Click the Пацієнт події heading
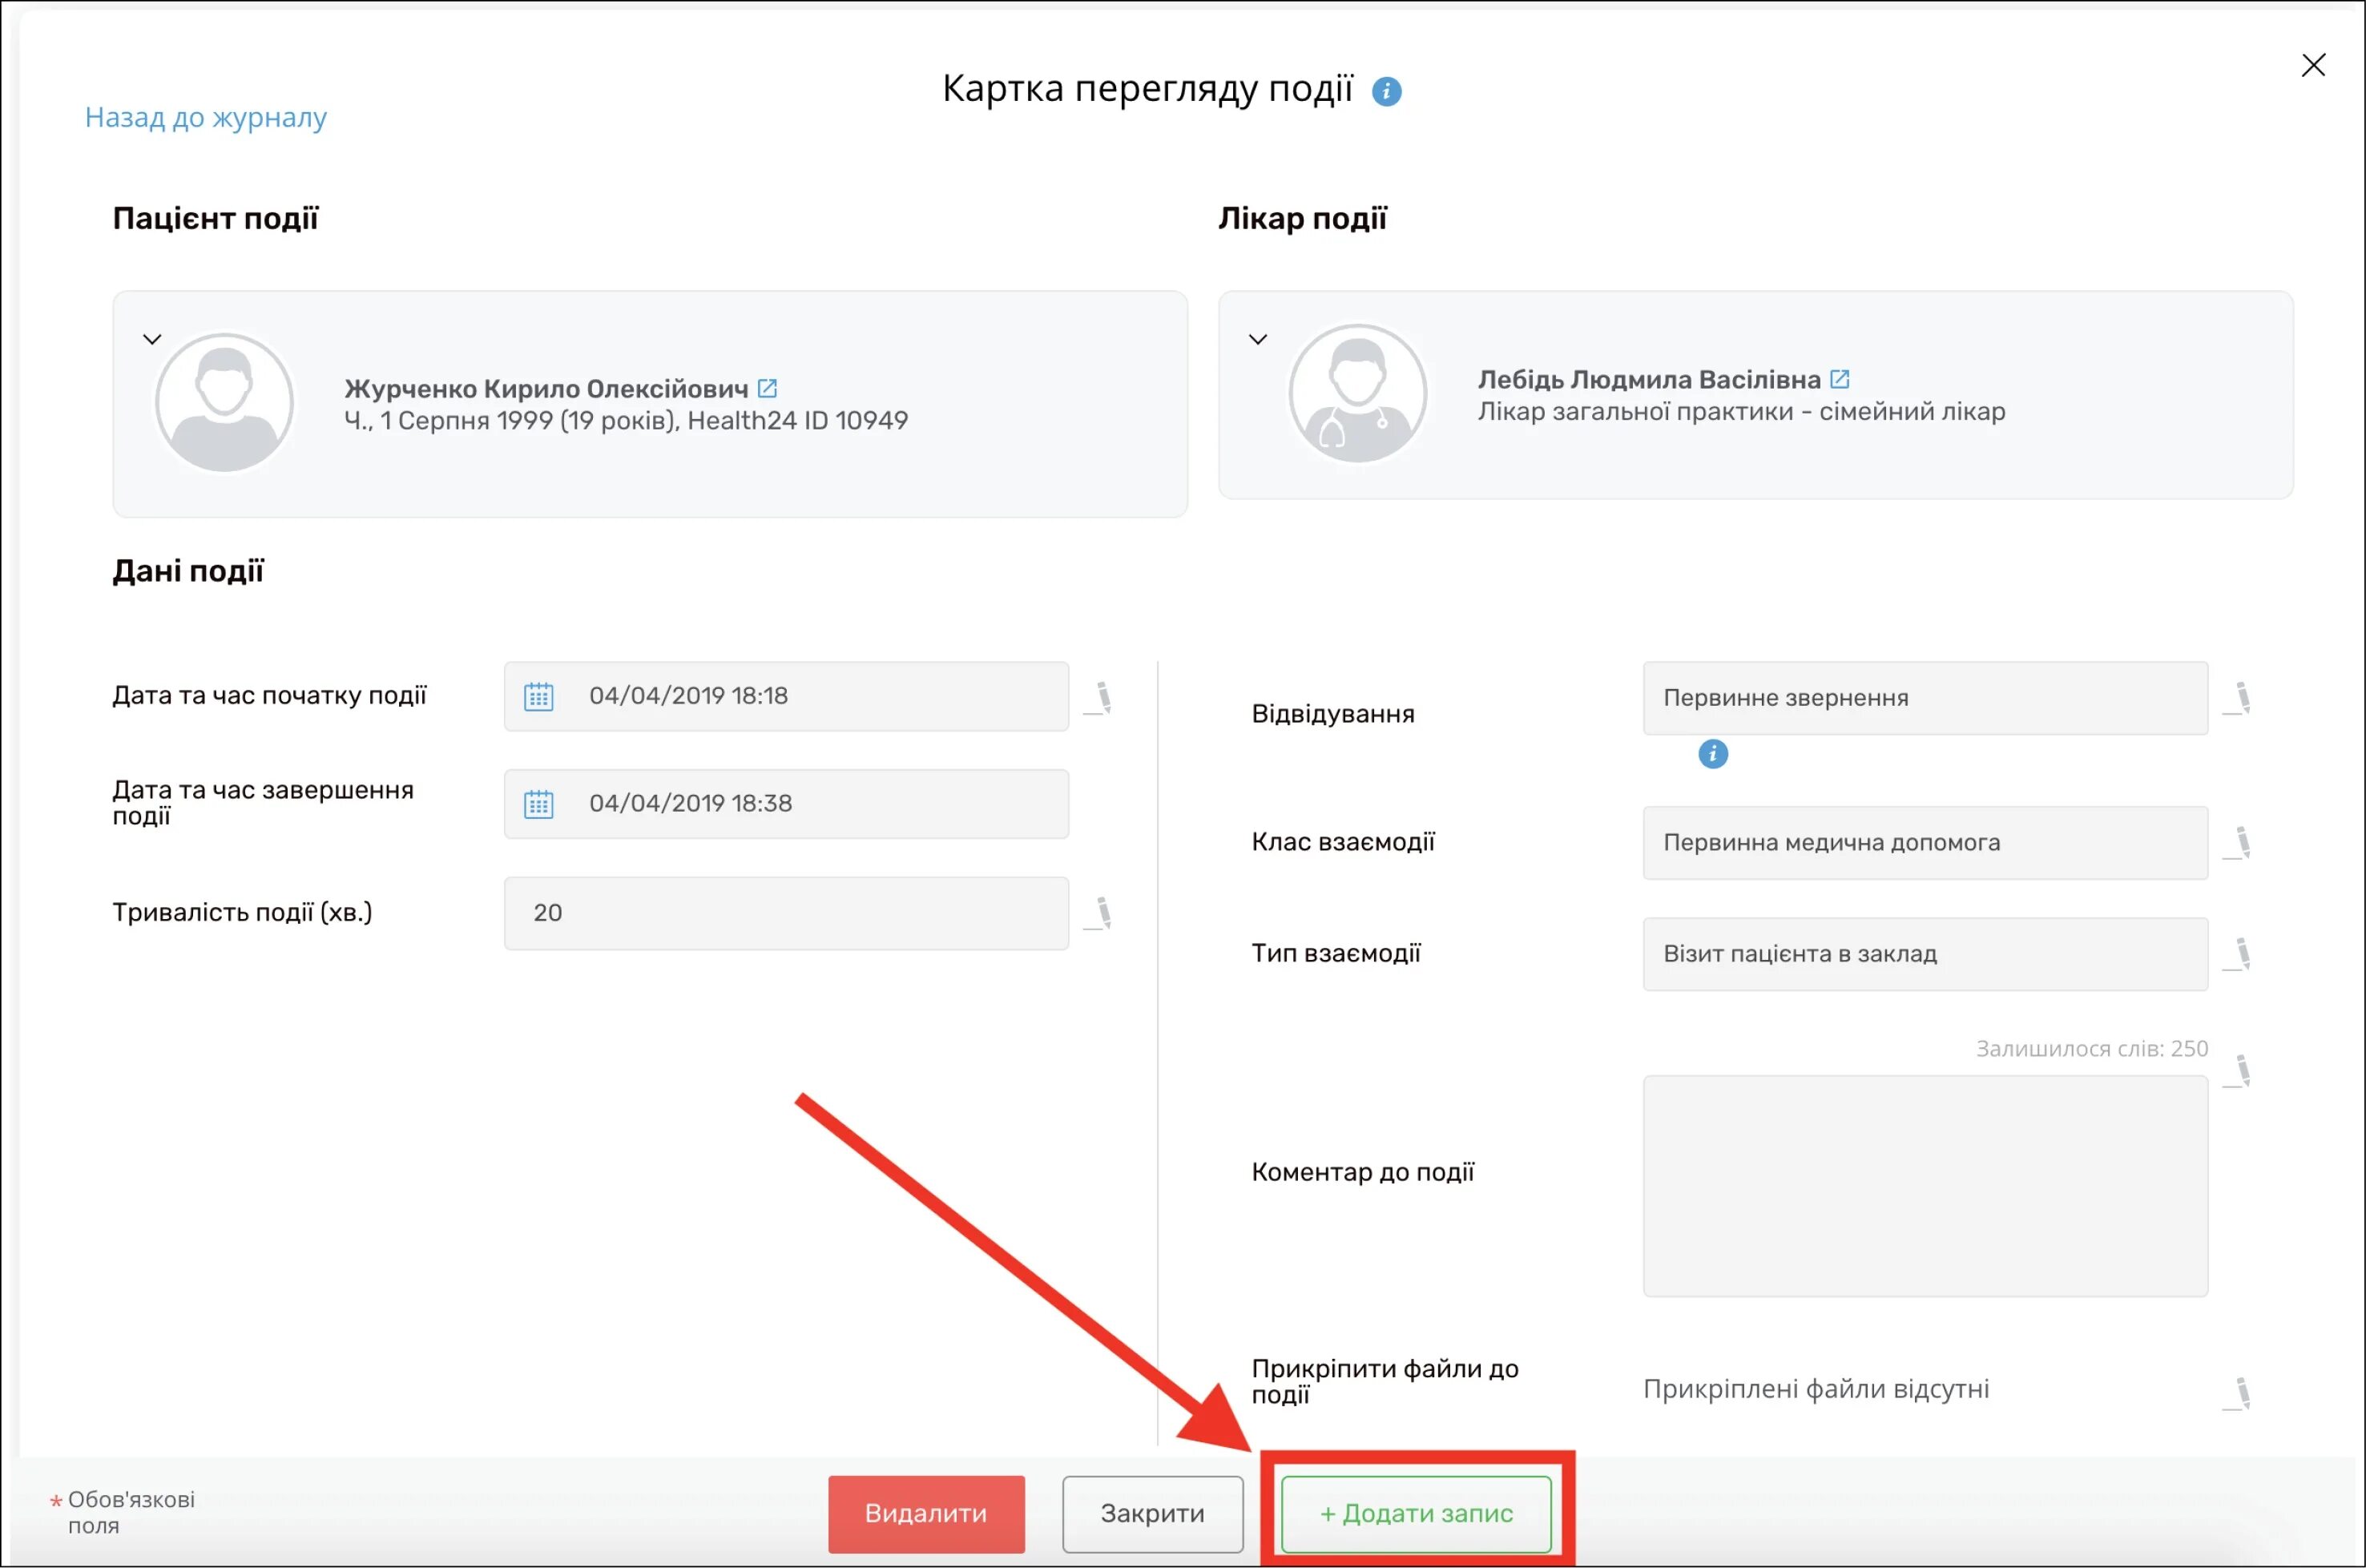This screenshot has width=2366, height=1568. click(x=215, y=218)
